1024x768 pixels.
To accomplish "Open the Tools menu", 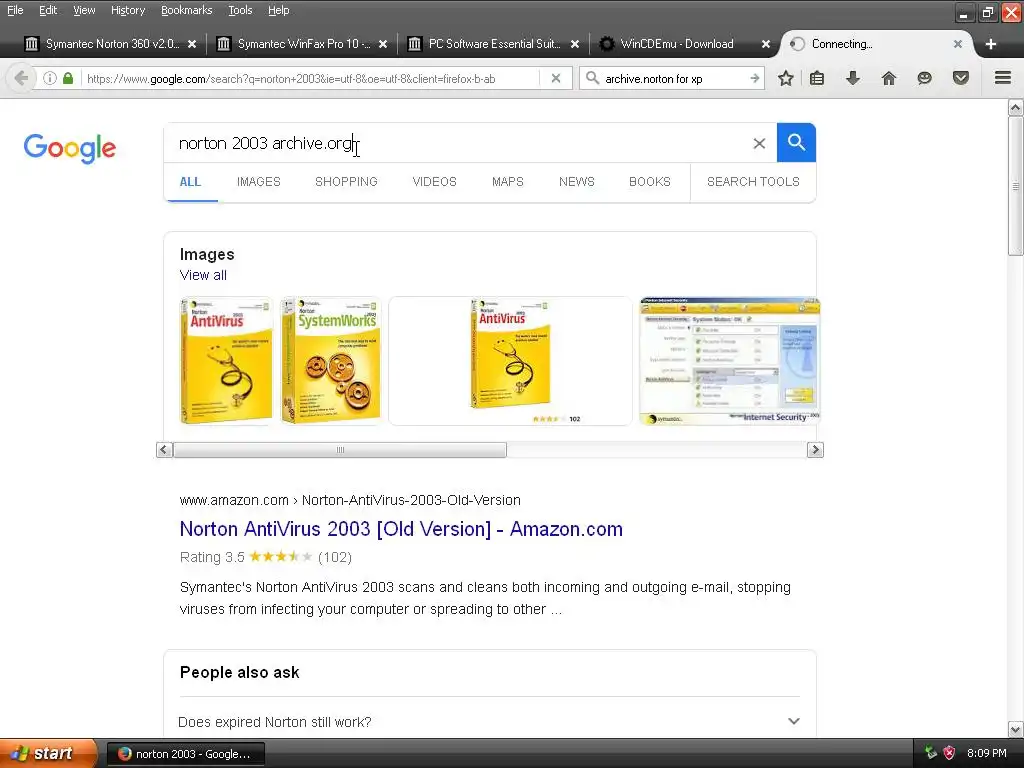I will [240, 10].
